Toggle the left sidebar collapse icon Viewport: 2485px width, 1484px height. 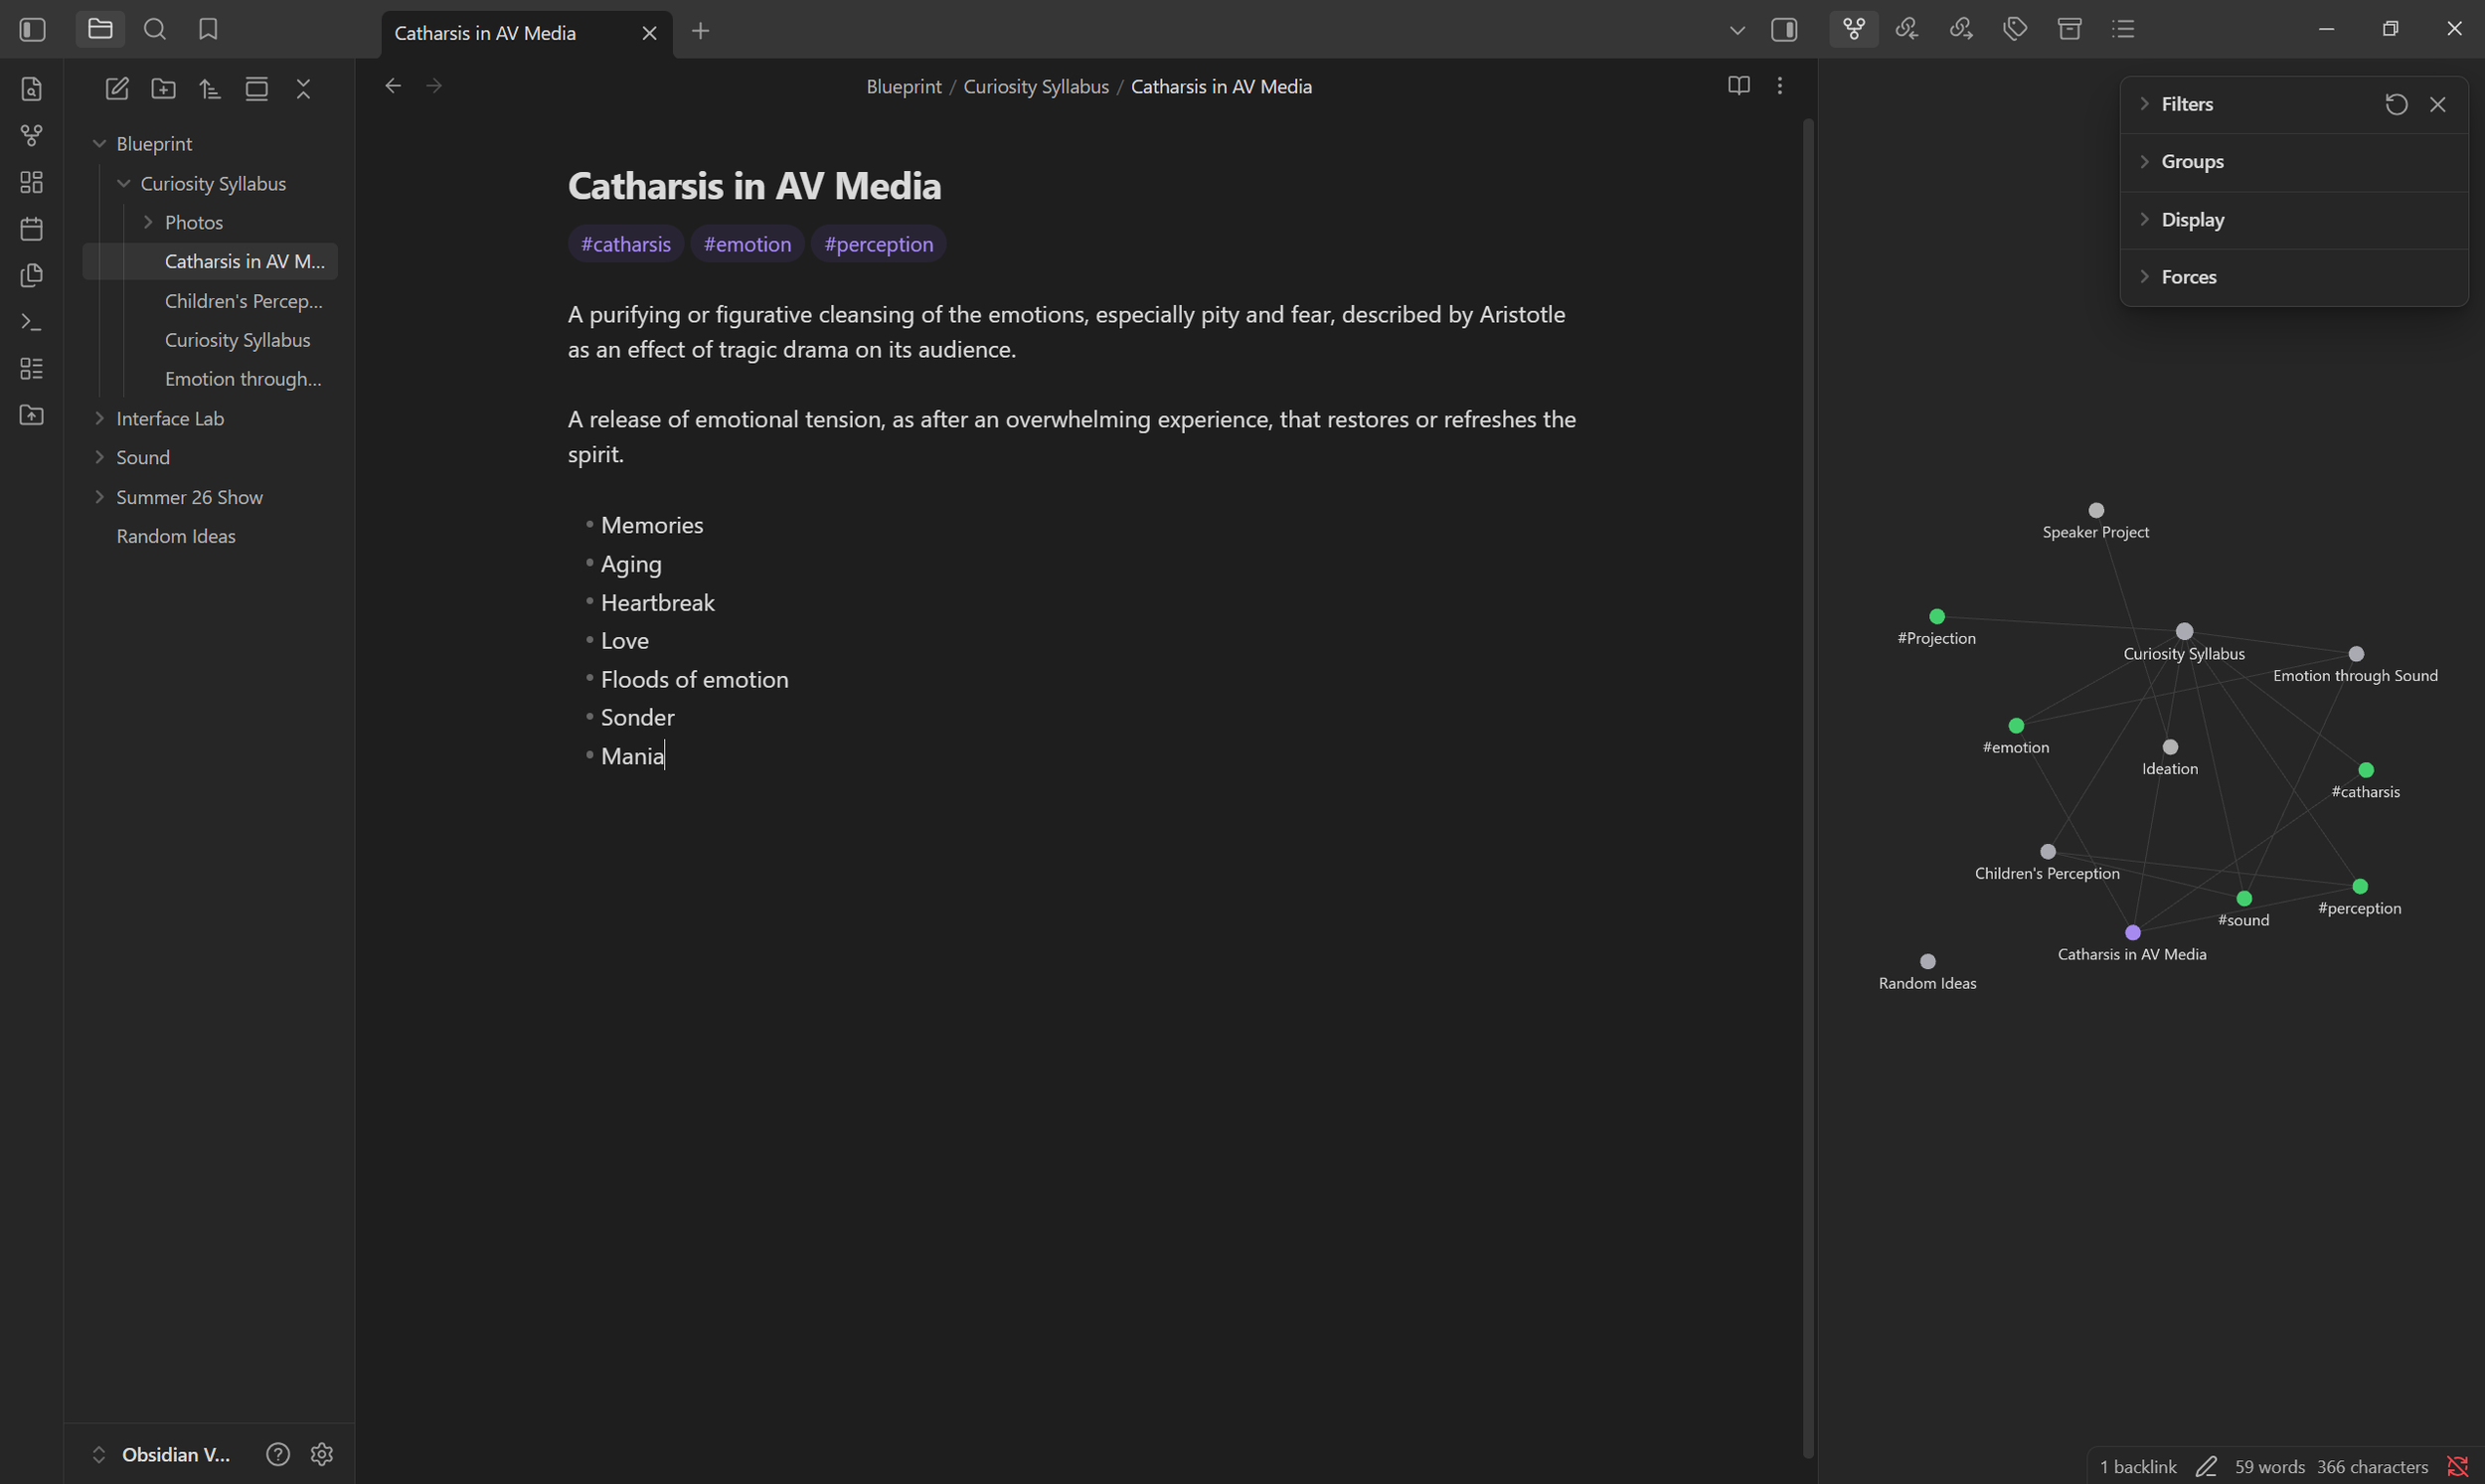click(32, 29)
